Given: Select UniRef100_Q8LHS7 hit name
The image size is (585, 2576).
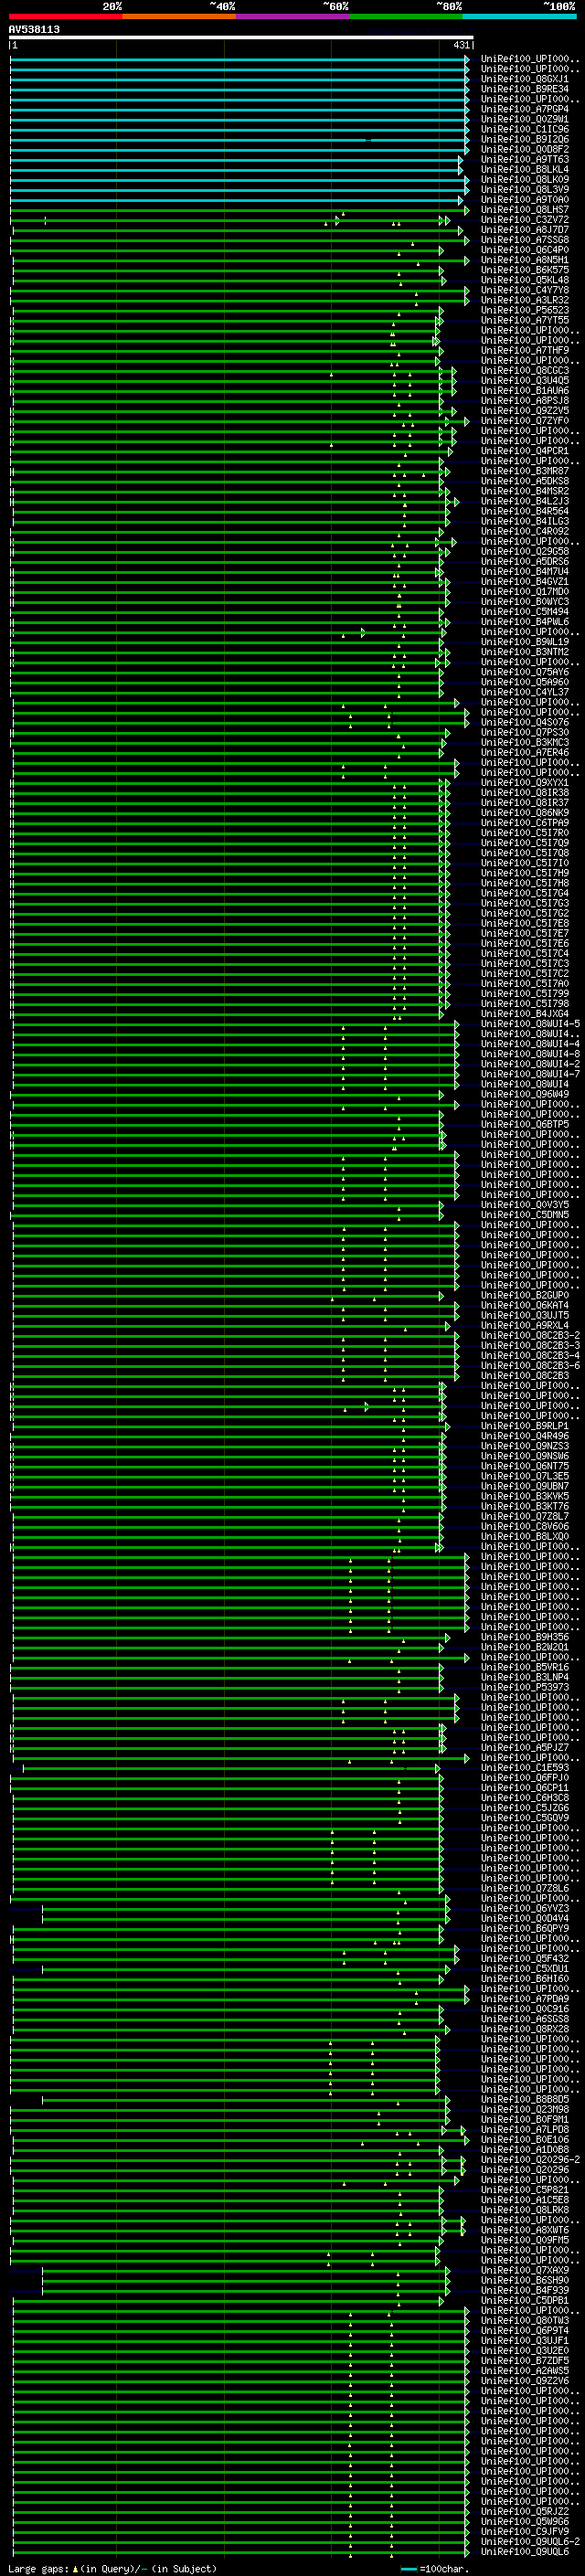Looking at the screenshot, I should 525,210.
